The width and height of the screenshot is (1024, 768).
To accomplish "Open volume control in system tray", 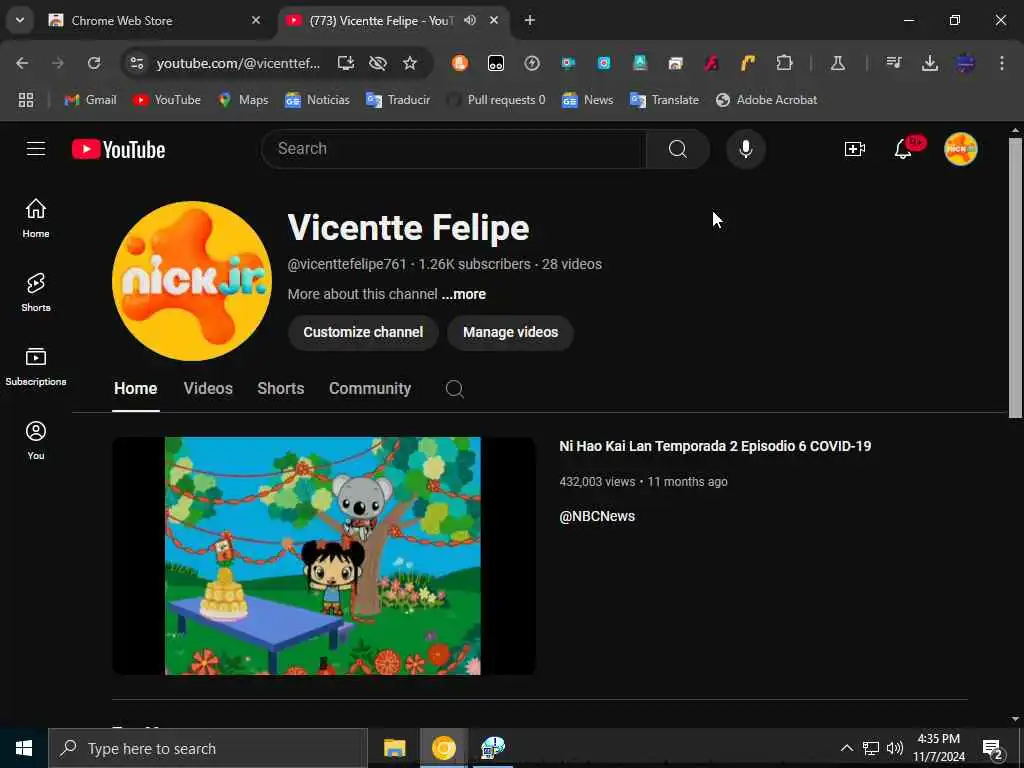I will tap(895, 748).
